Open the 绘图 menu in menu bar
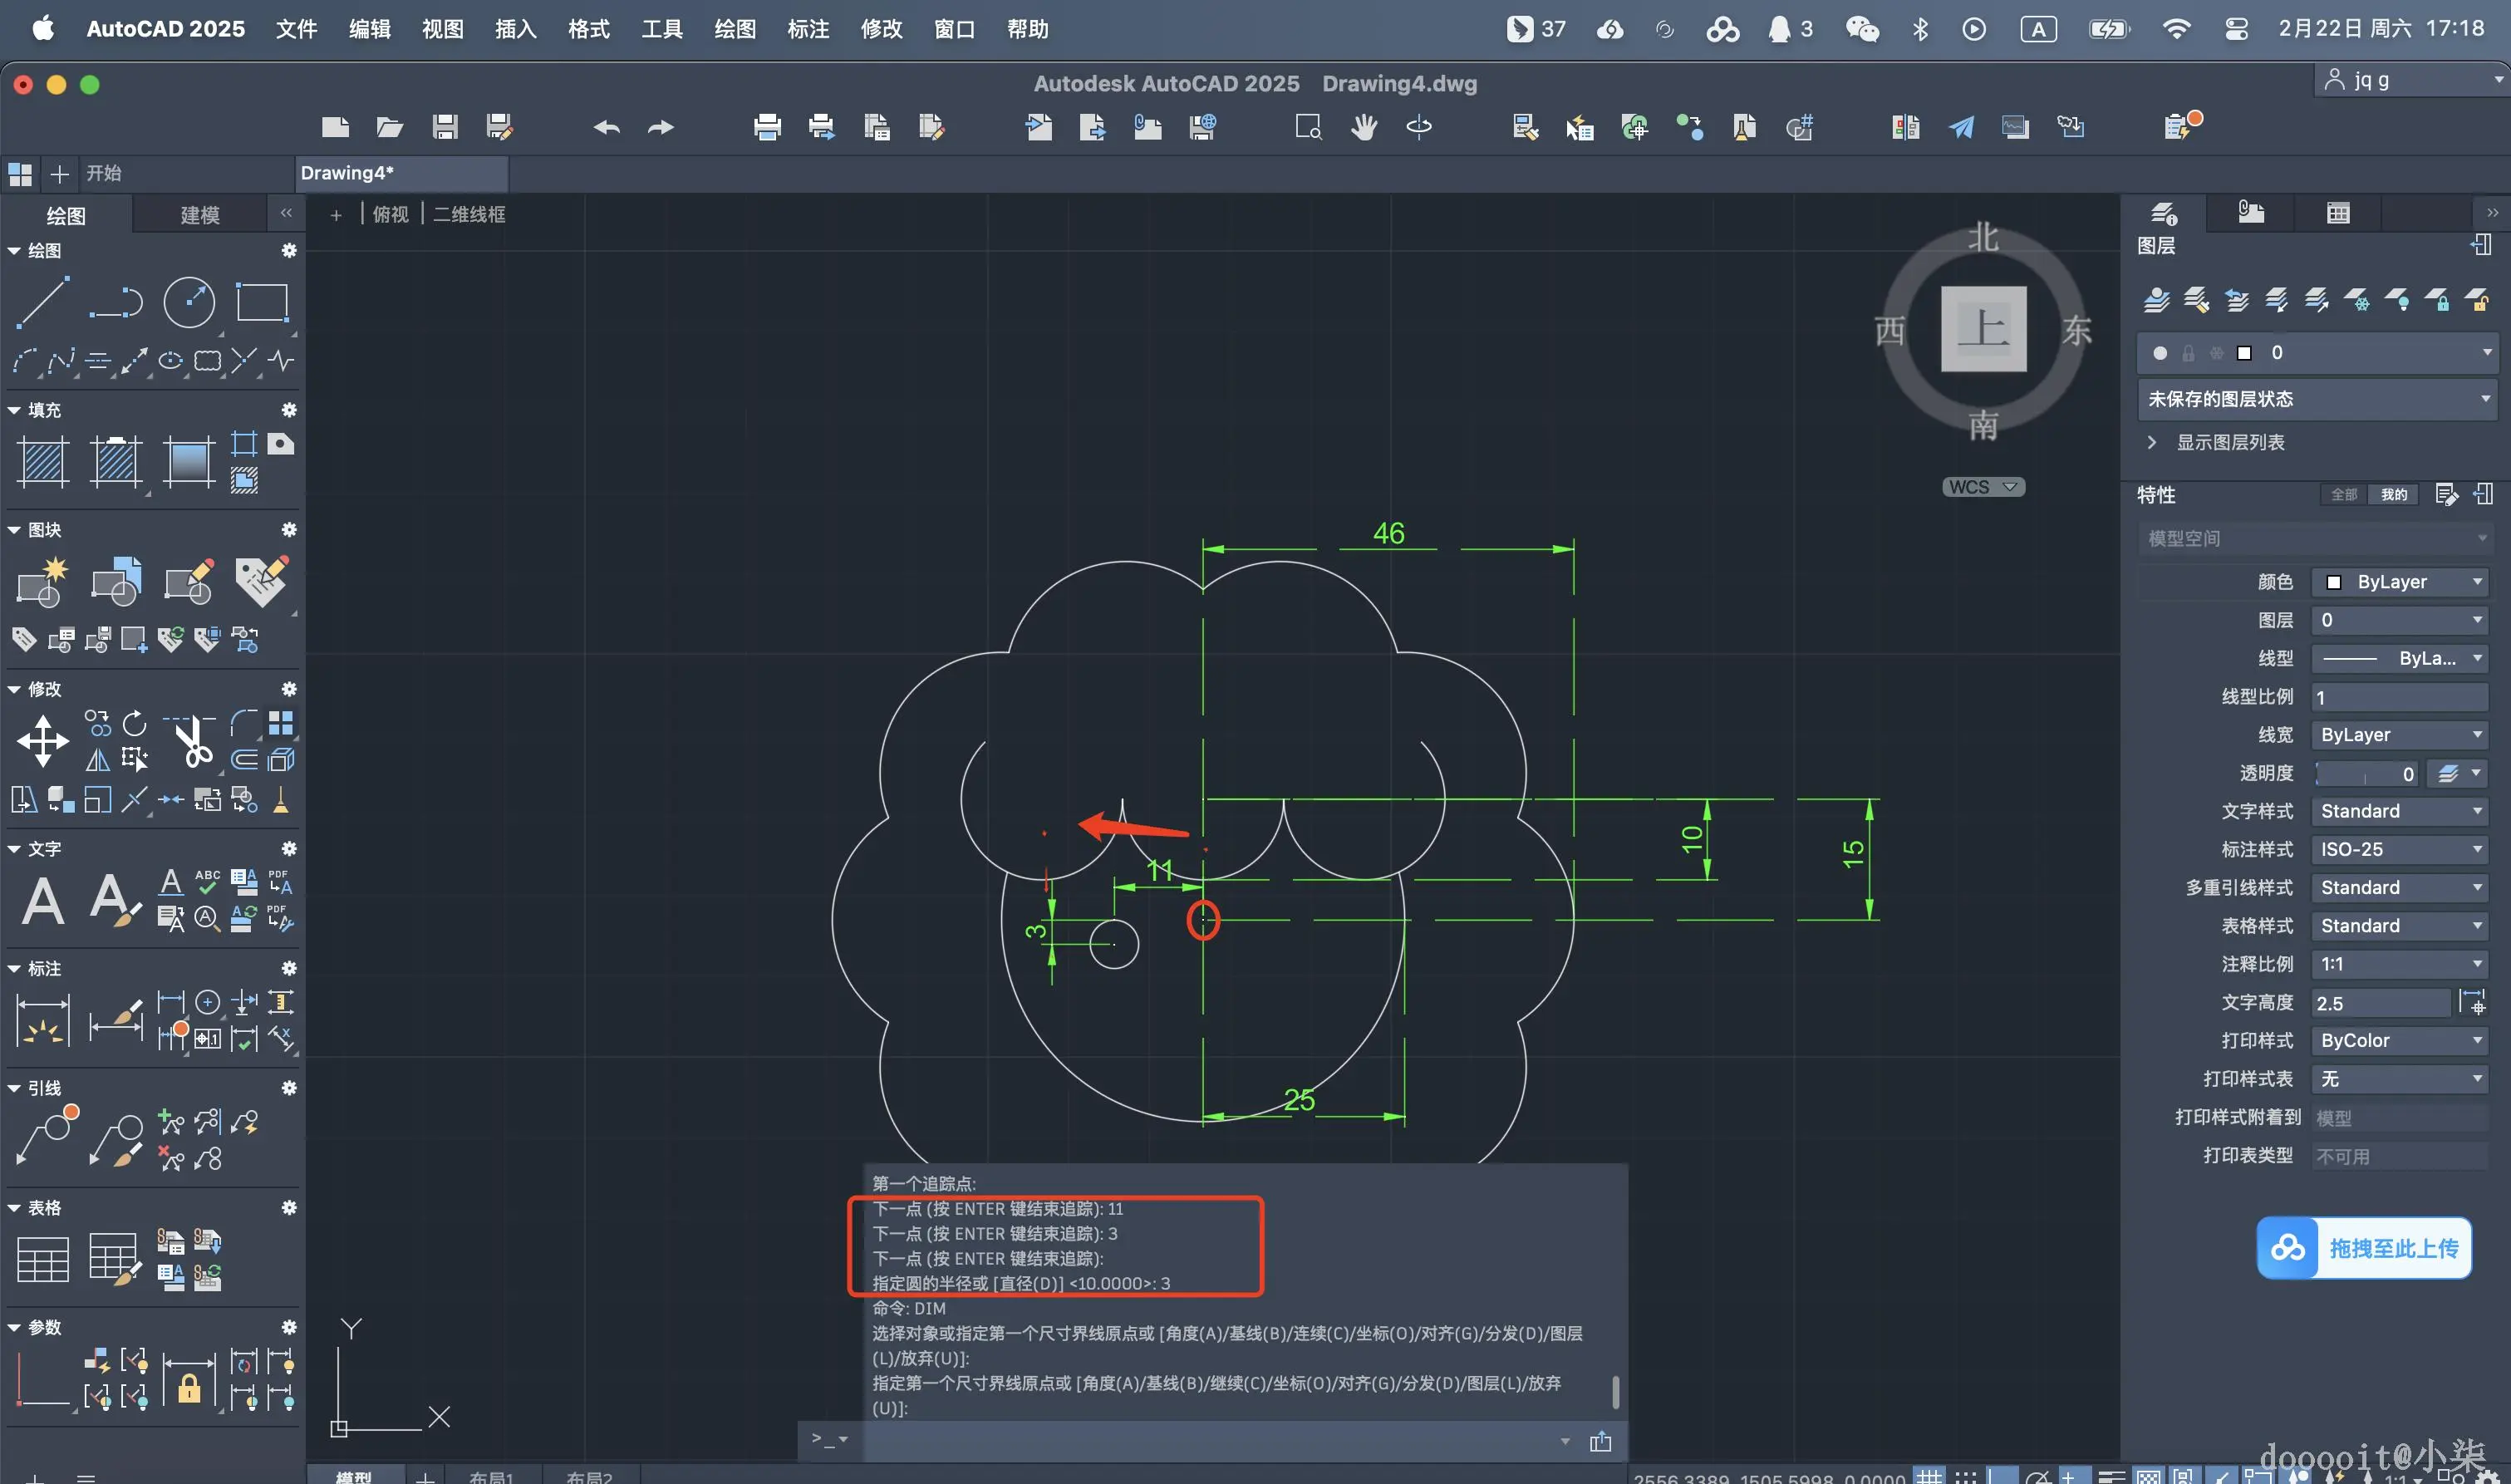Screen dimensions: 2511x1484 coord(734,29)
